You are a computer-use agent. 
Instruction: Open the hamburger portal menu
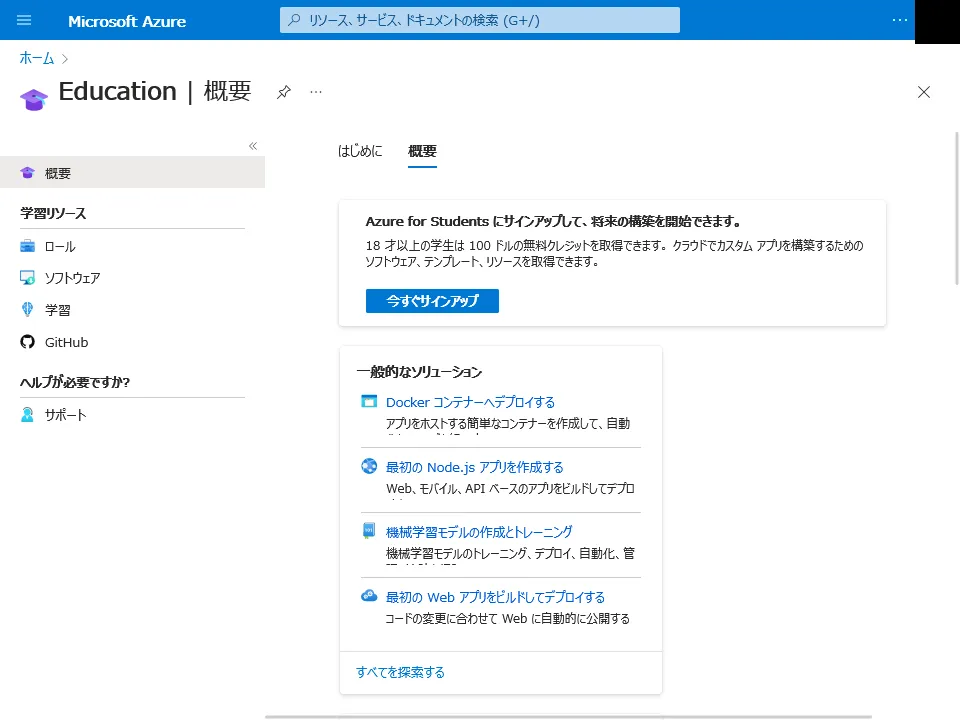25,20
